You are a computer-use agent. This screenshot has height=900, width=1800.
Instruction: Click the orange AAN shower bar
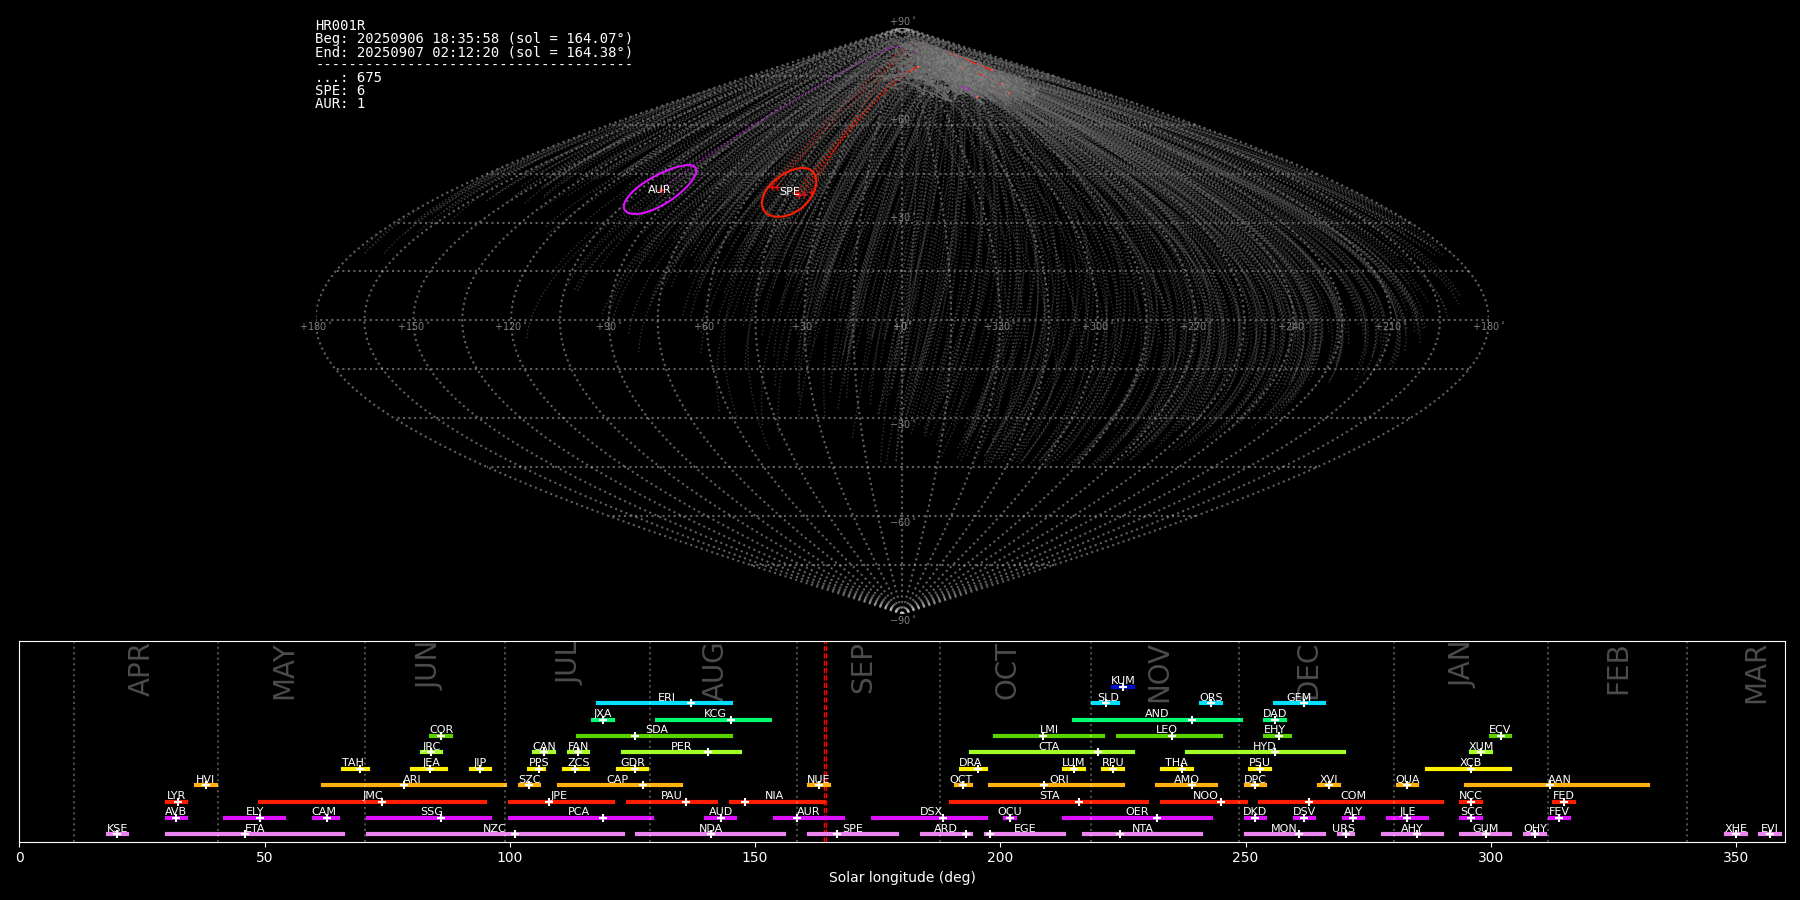(x=1557, y=785)
